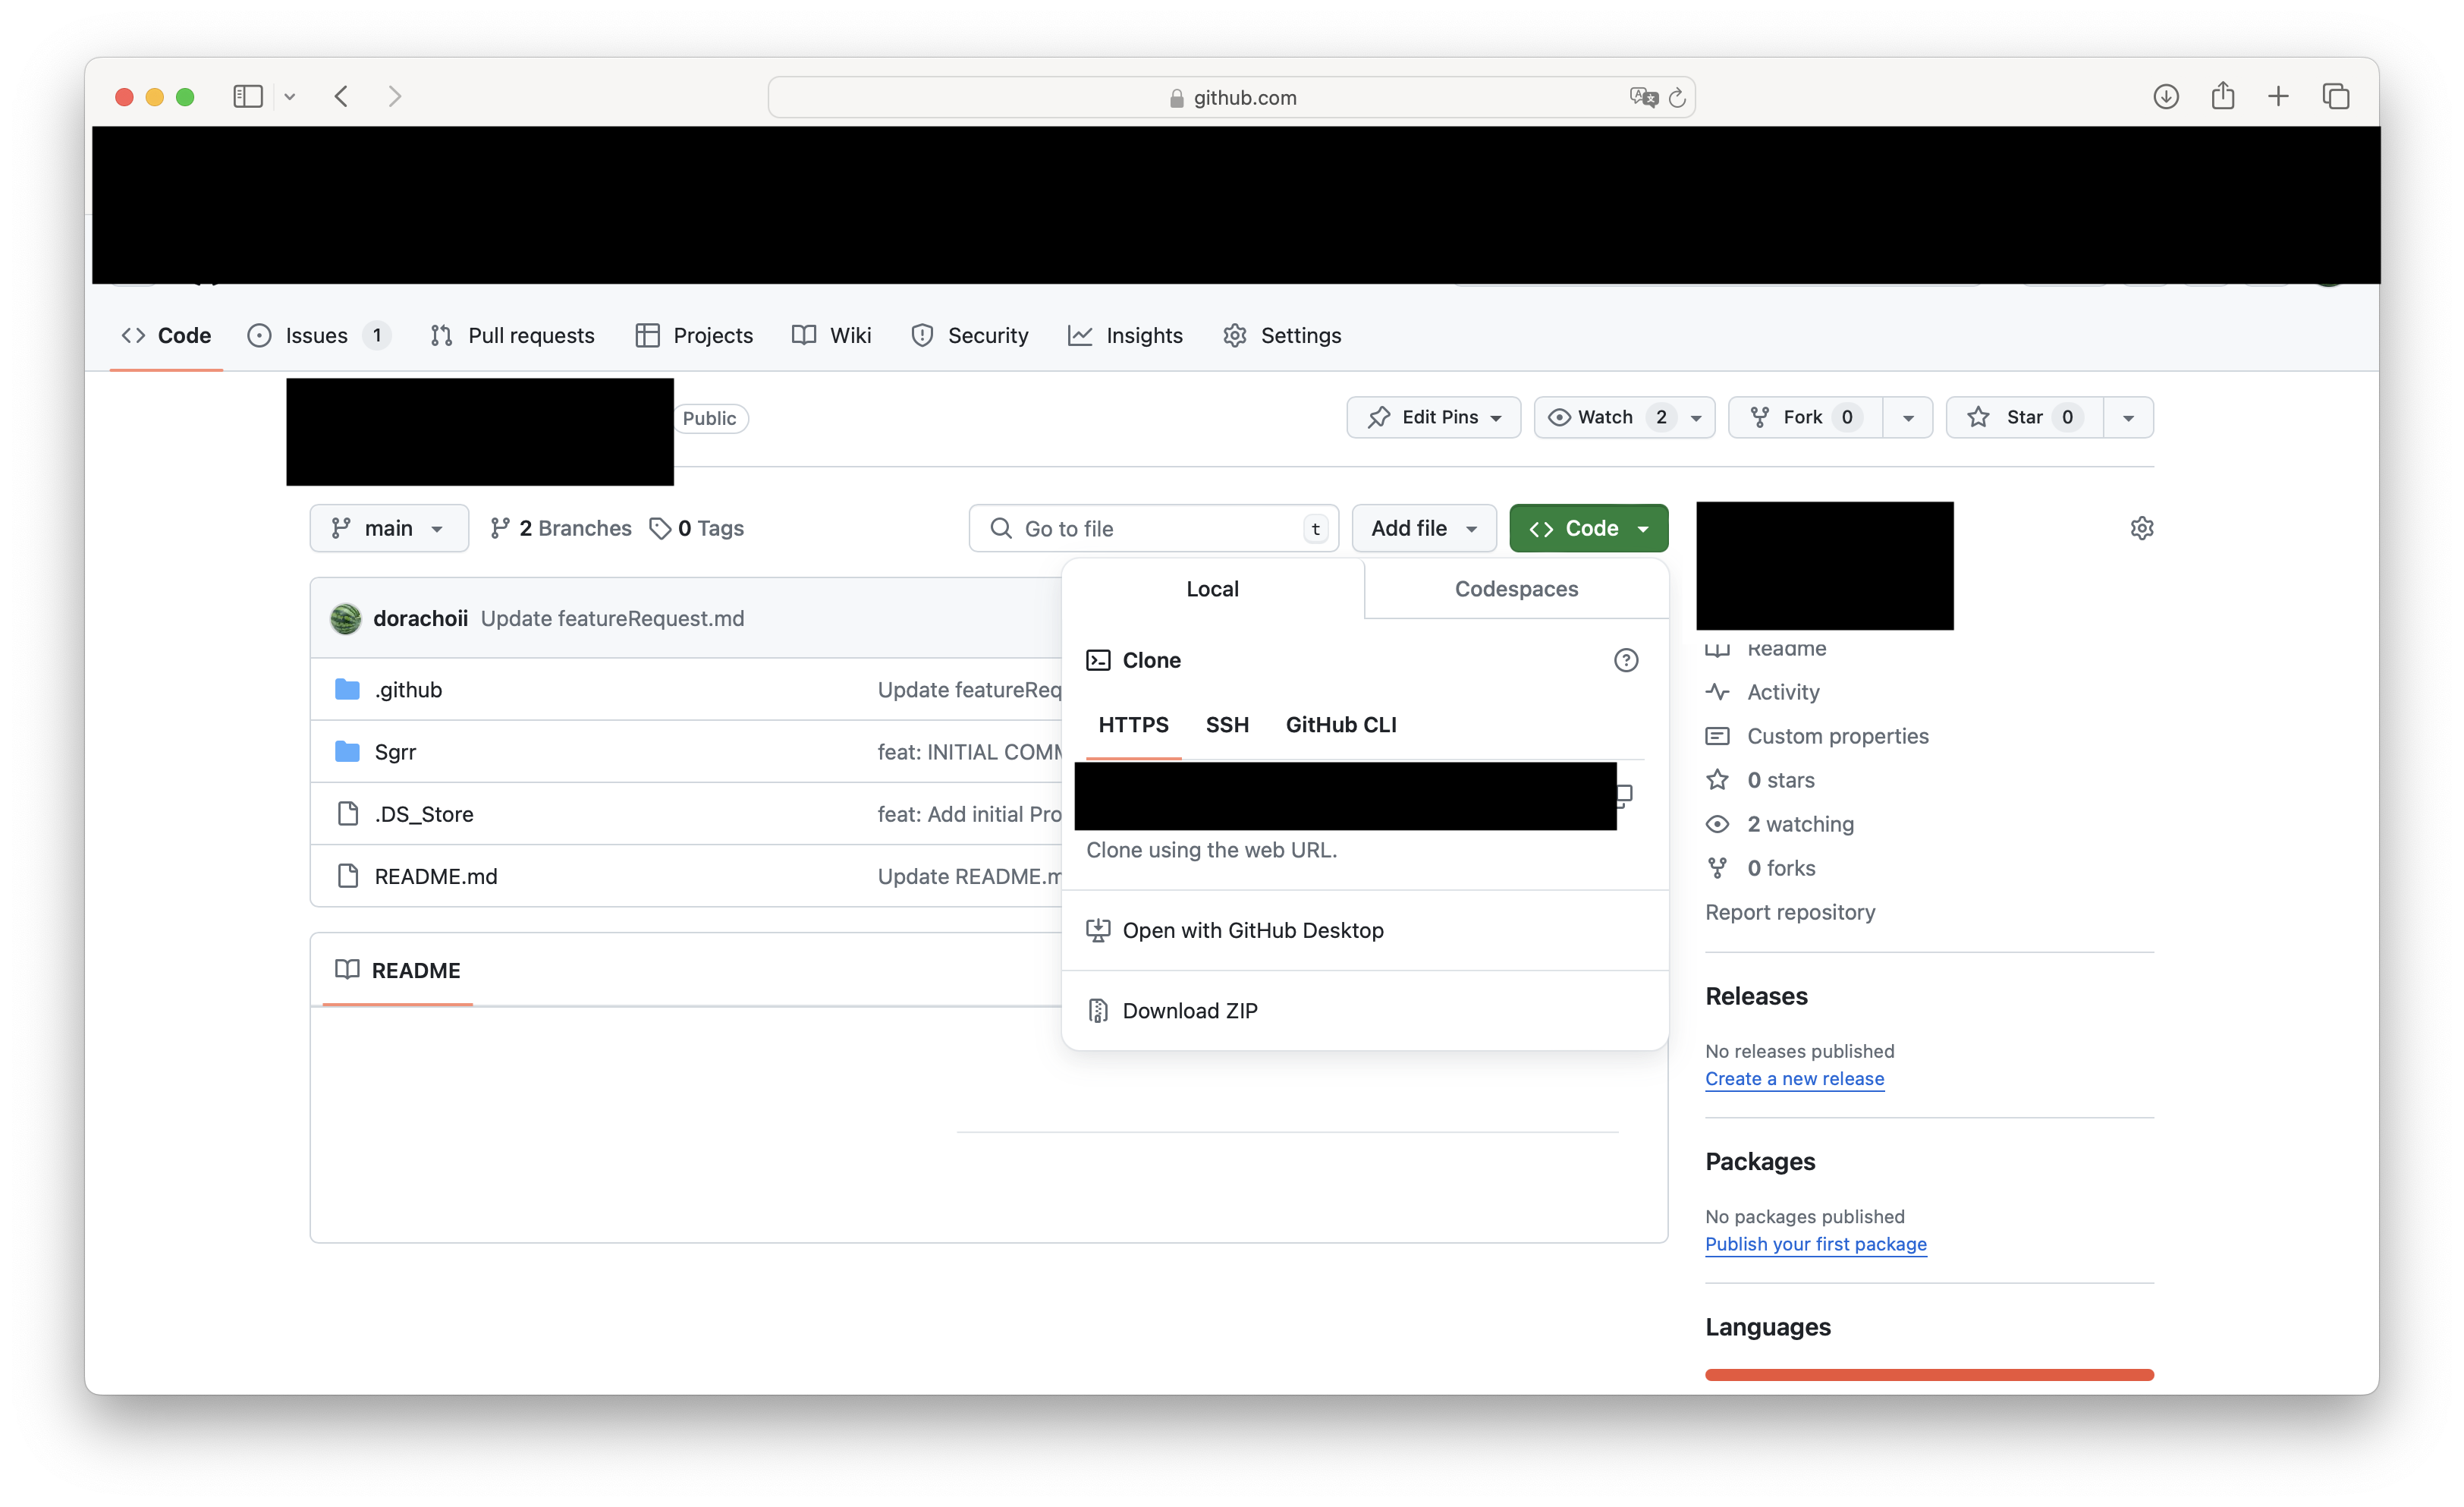Open Safari downloads icon
2464x1507 pixels.
tap(2165, 96)
